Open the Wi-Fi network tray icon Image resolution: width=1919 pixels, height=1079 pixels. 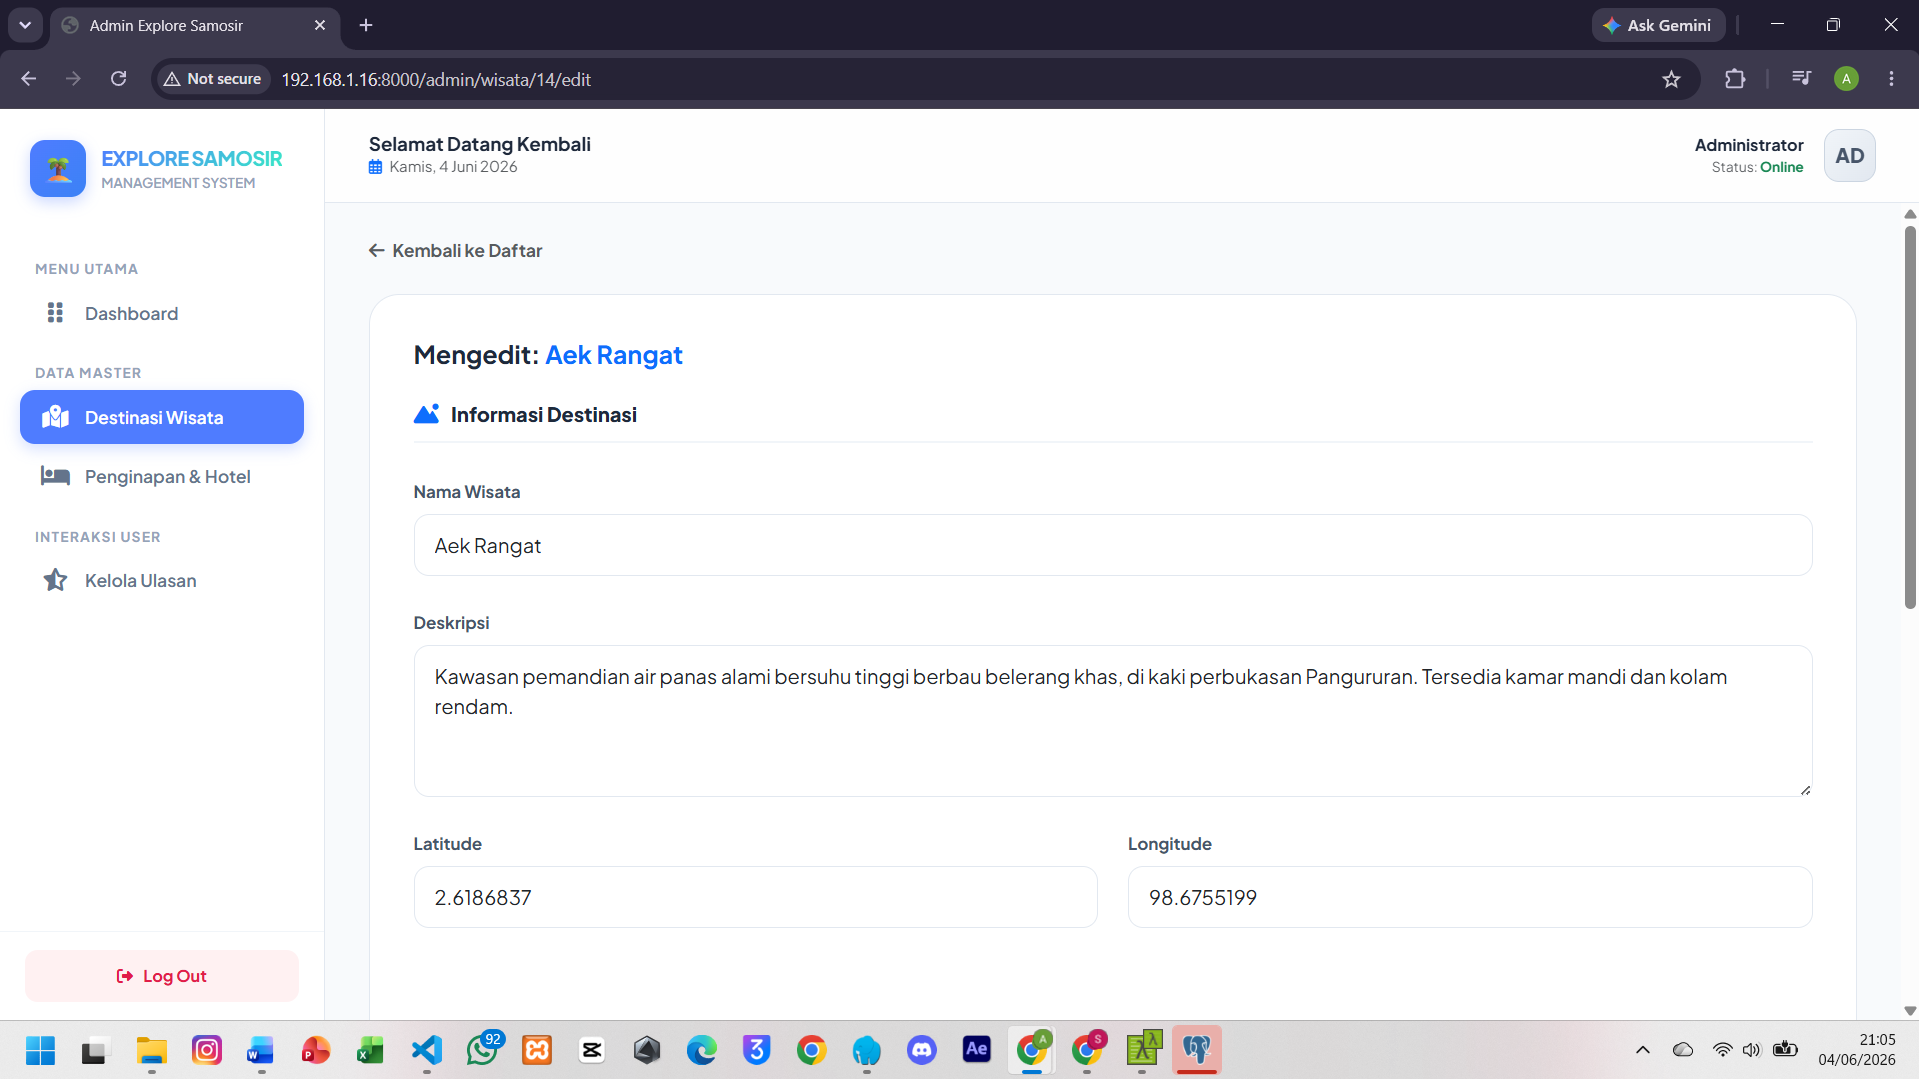[1722, 1050]
